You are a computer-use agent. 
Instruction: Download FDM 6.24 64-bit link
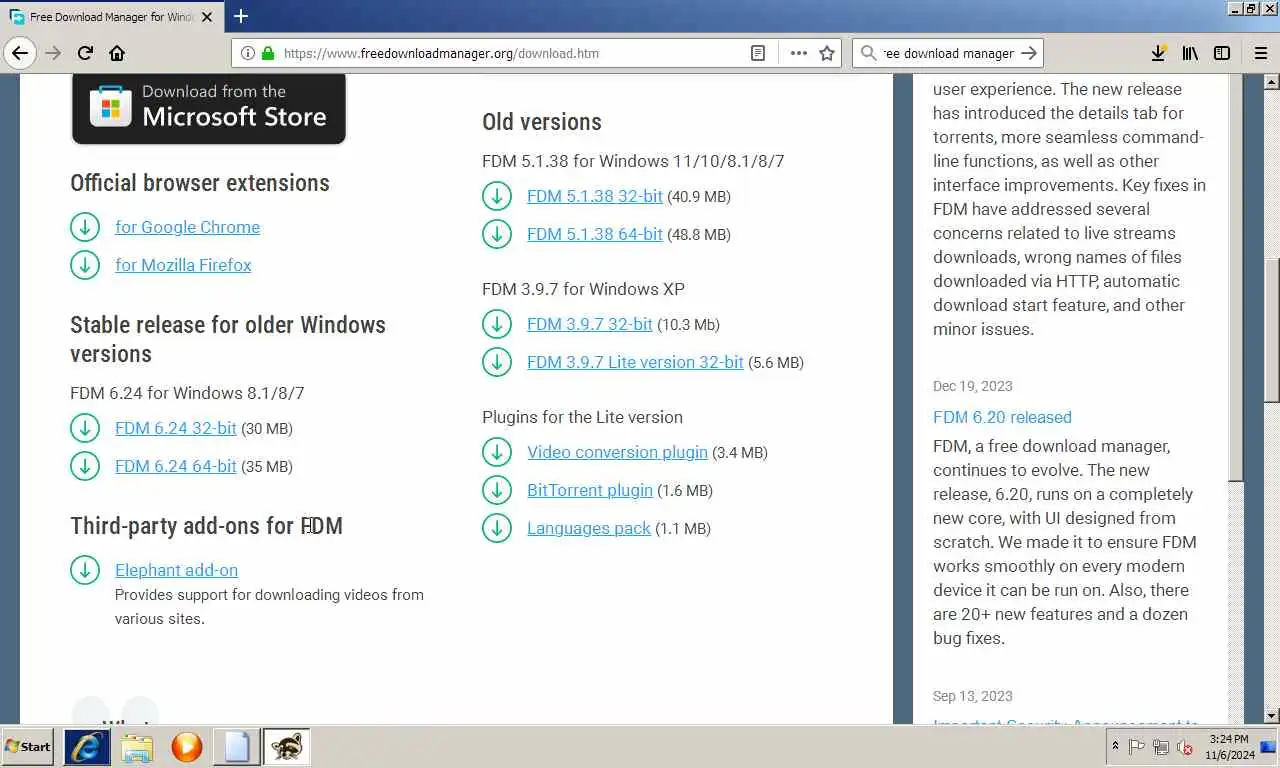coord(176,466)
